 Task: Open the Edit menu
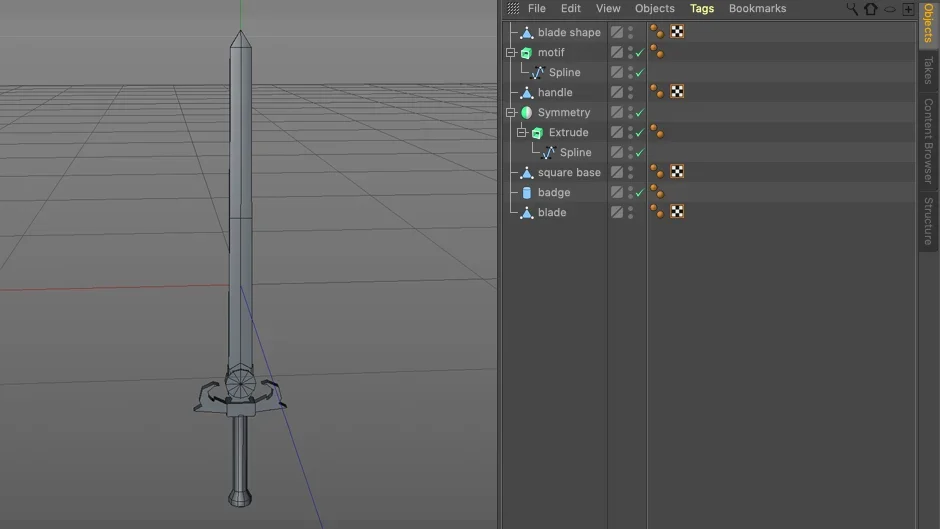pos(570,8)
